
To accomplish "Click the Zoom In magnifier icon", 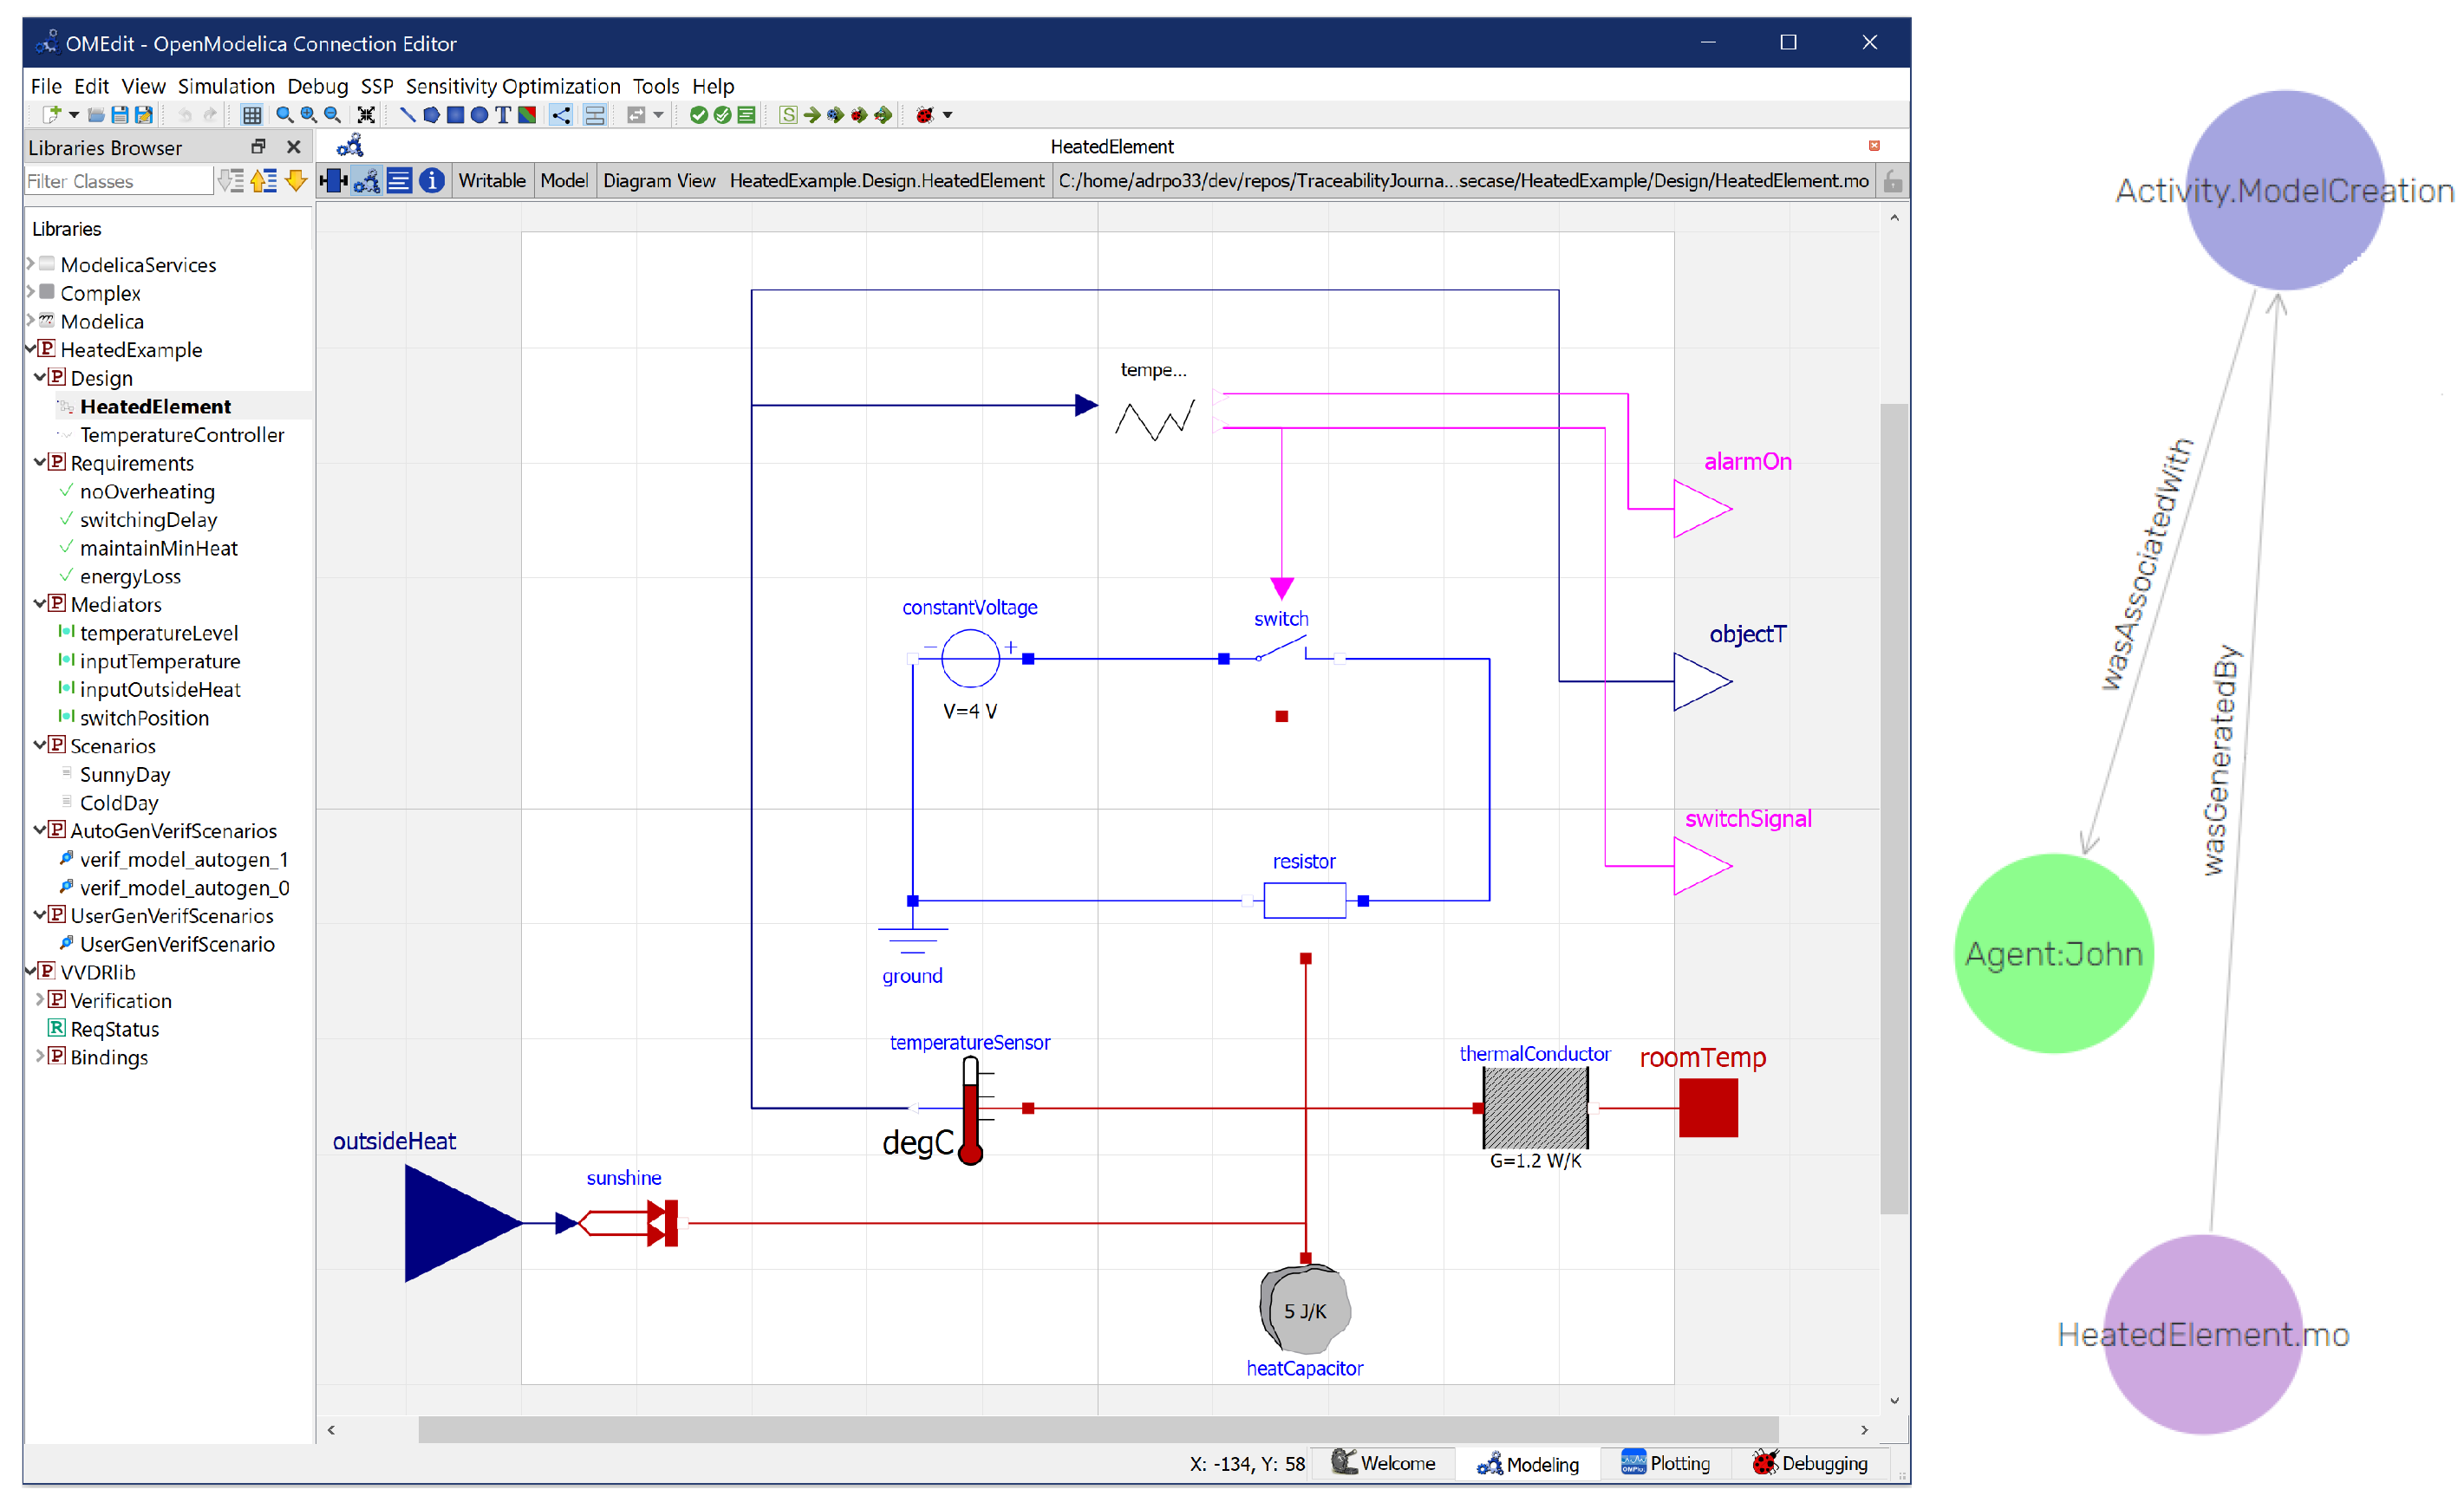I will click(309, 115).
